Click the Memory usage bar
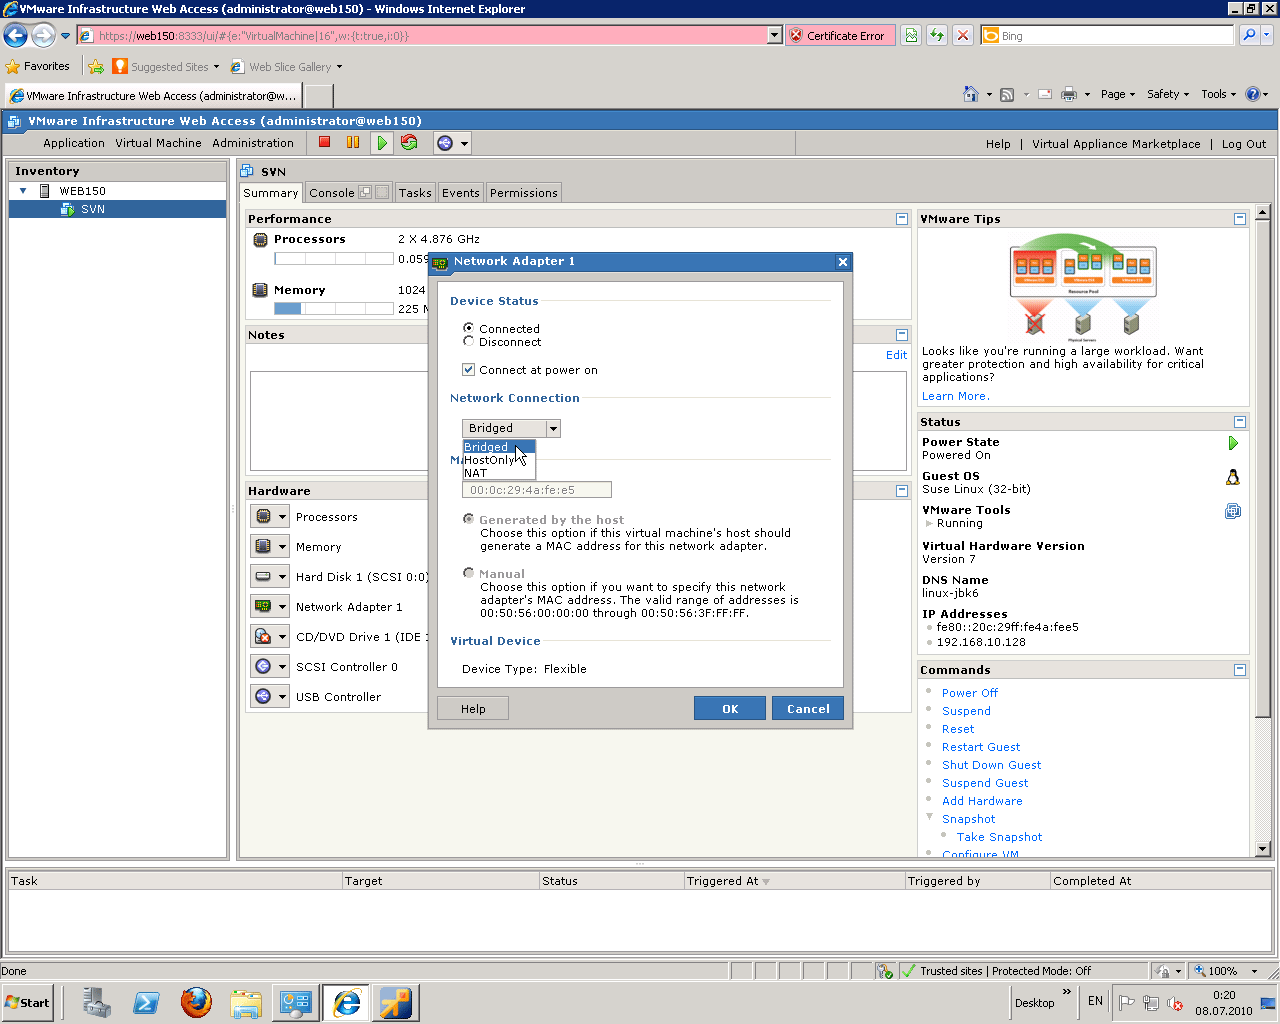1280x1024 pixels. 334,309
